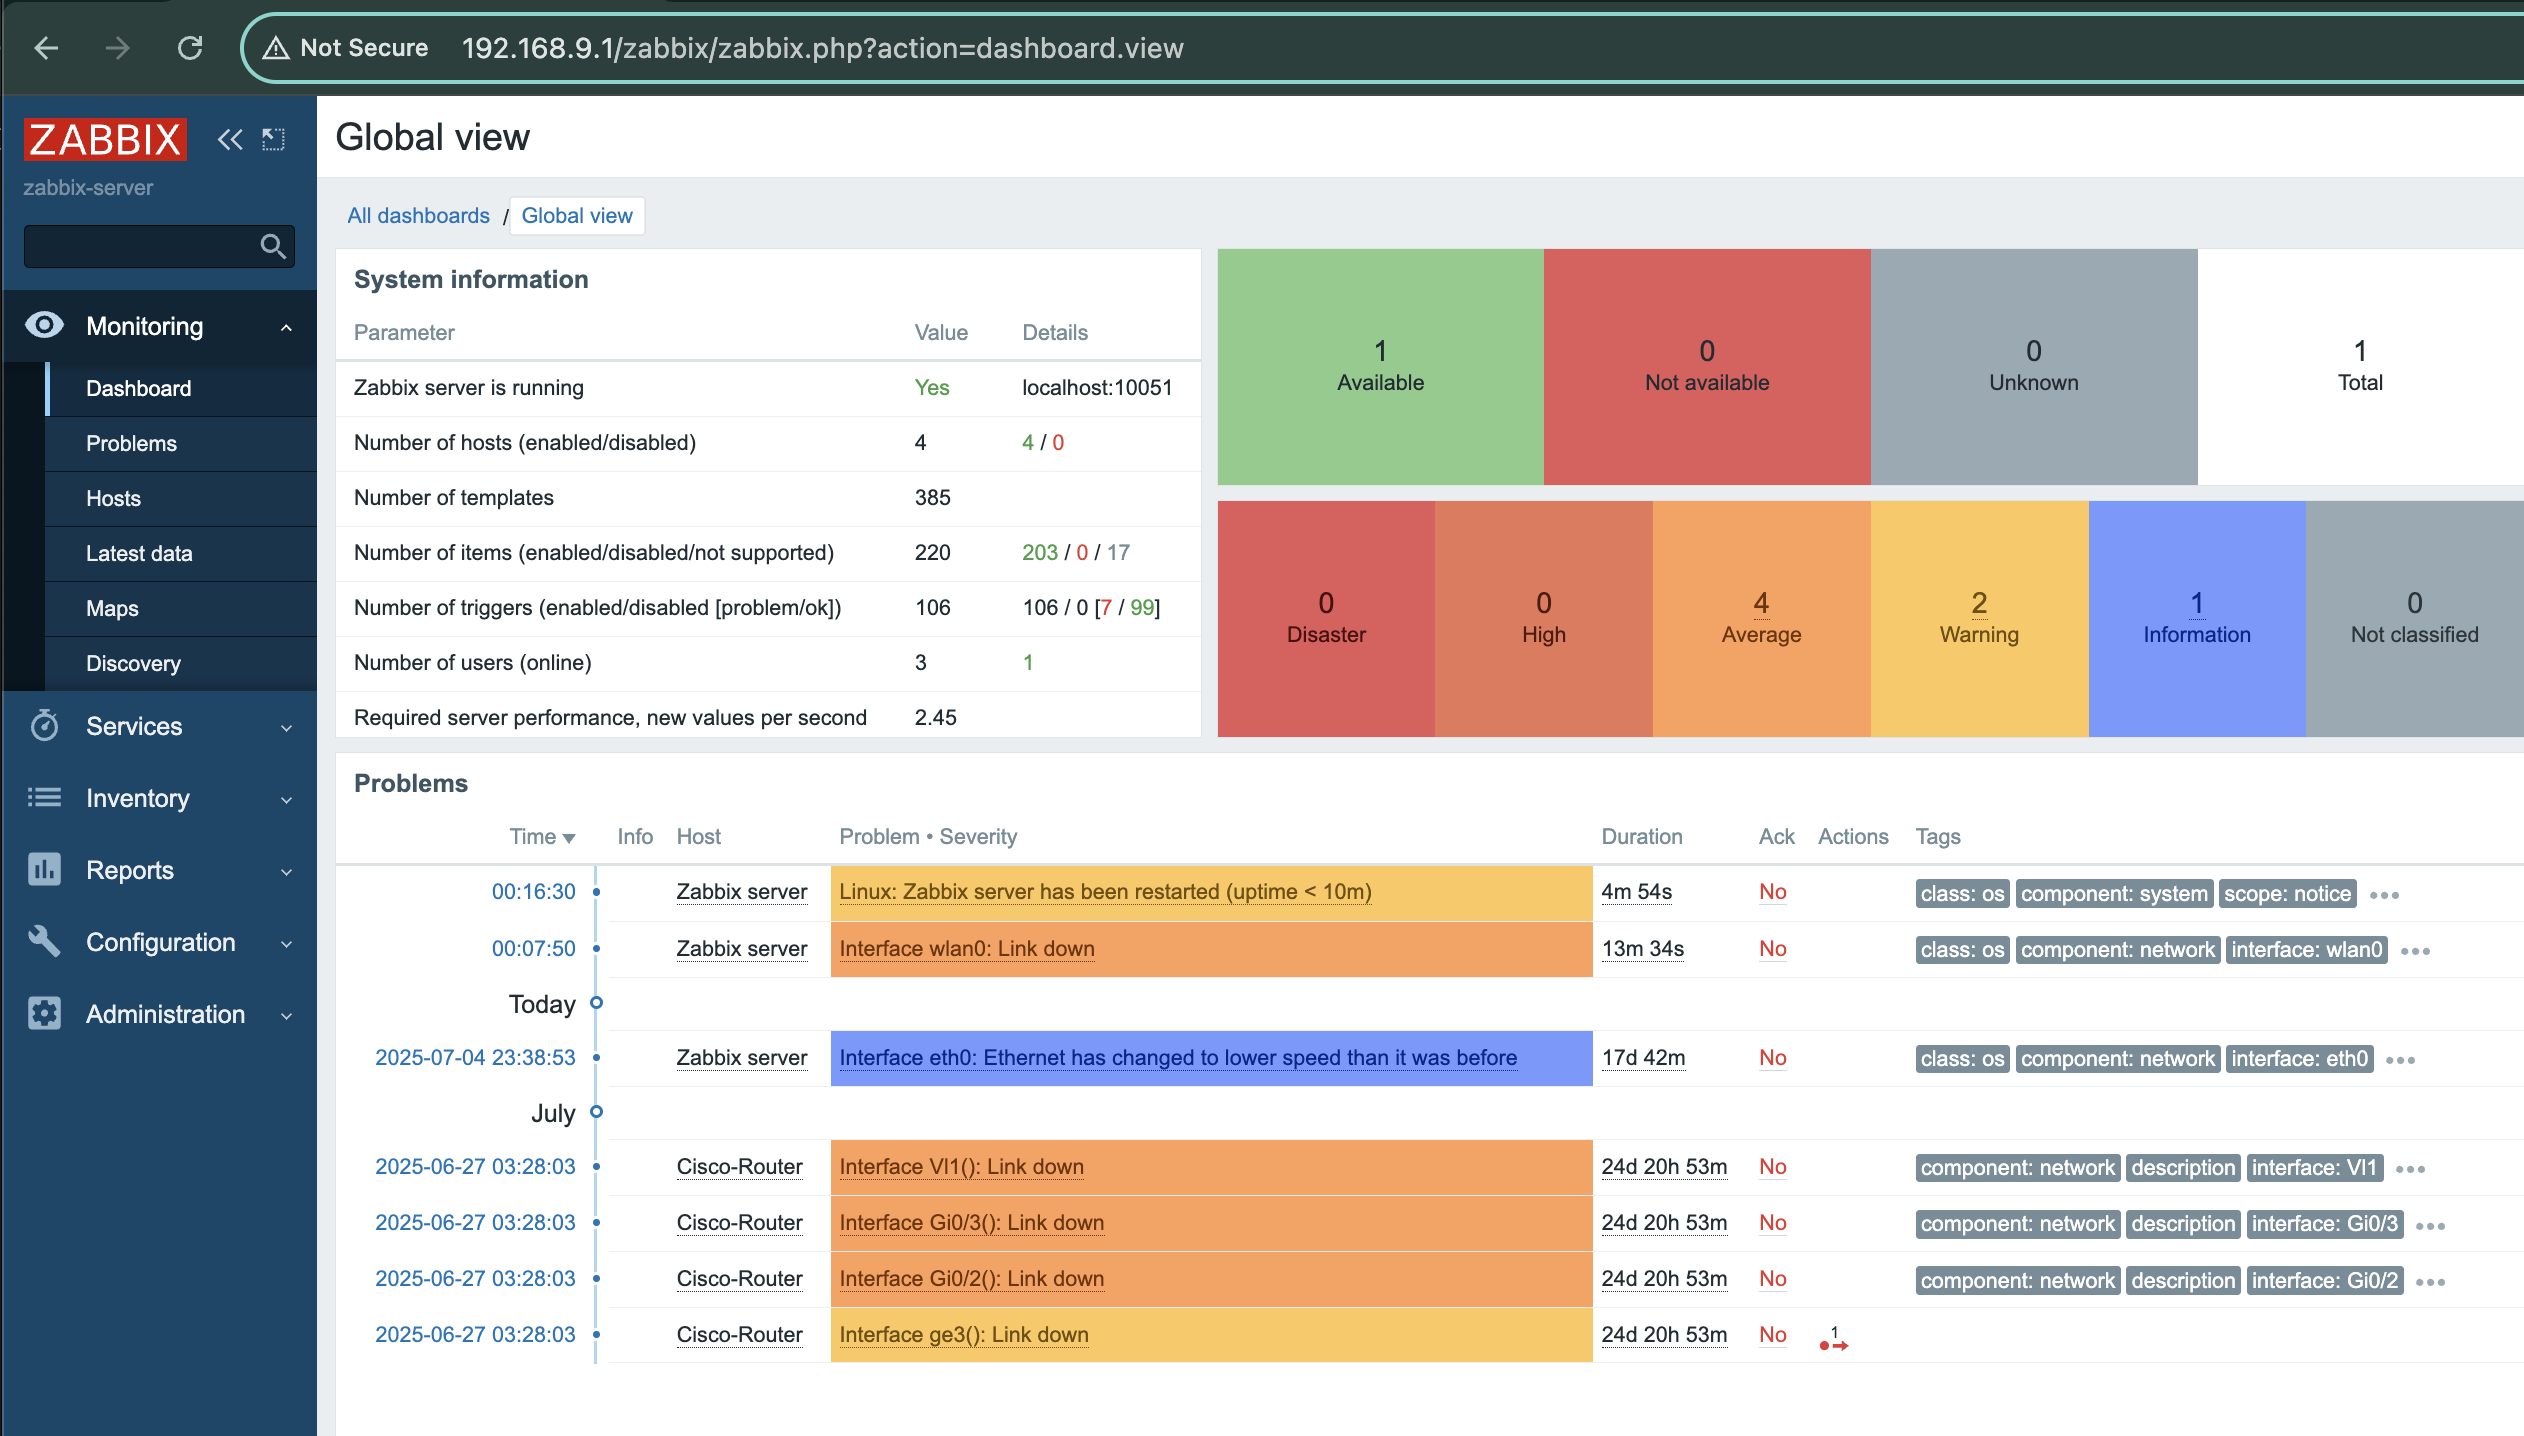This screenshot has height=1436, width=2524.
Task: Click the 'scope: notice' tag
Action: (x=2287, y=893)
